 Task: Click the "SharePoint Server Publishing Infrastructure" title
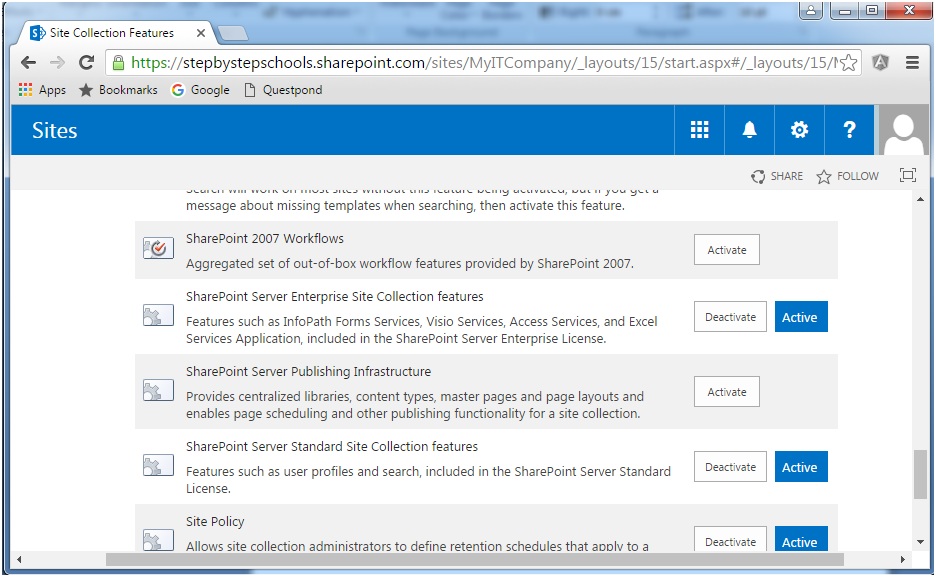click(308, 372)
